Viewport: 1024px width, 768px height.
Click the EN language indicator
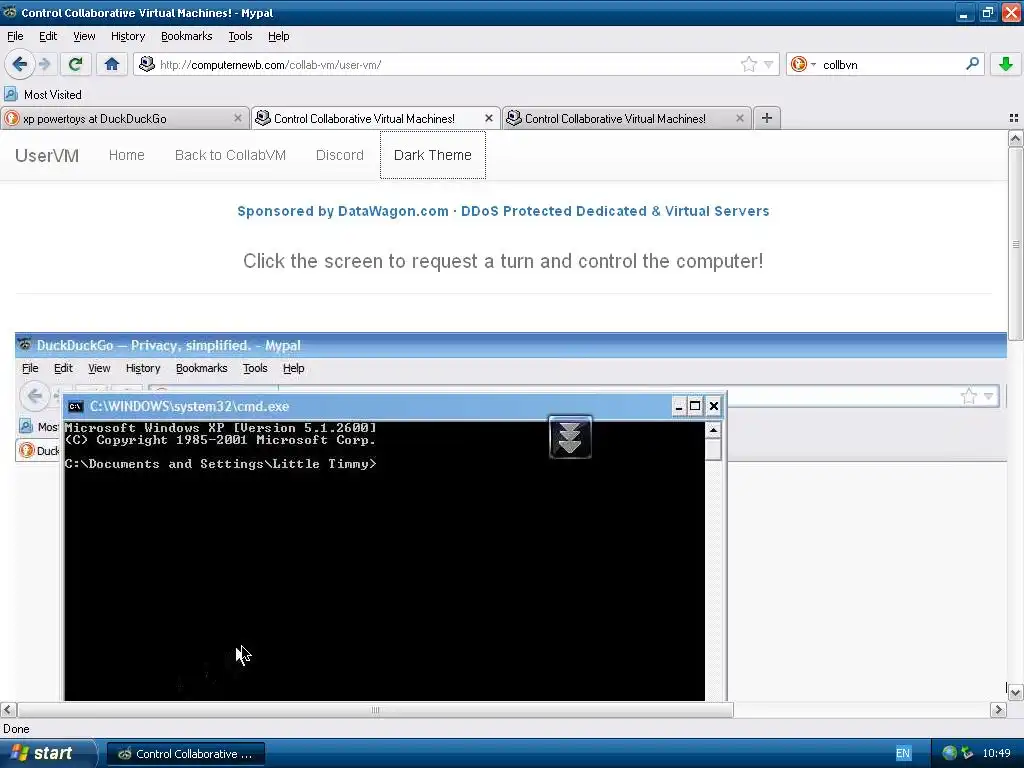click(903, 754)
